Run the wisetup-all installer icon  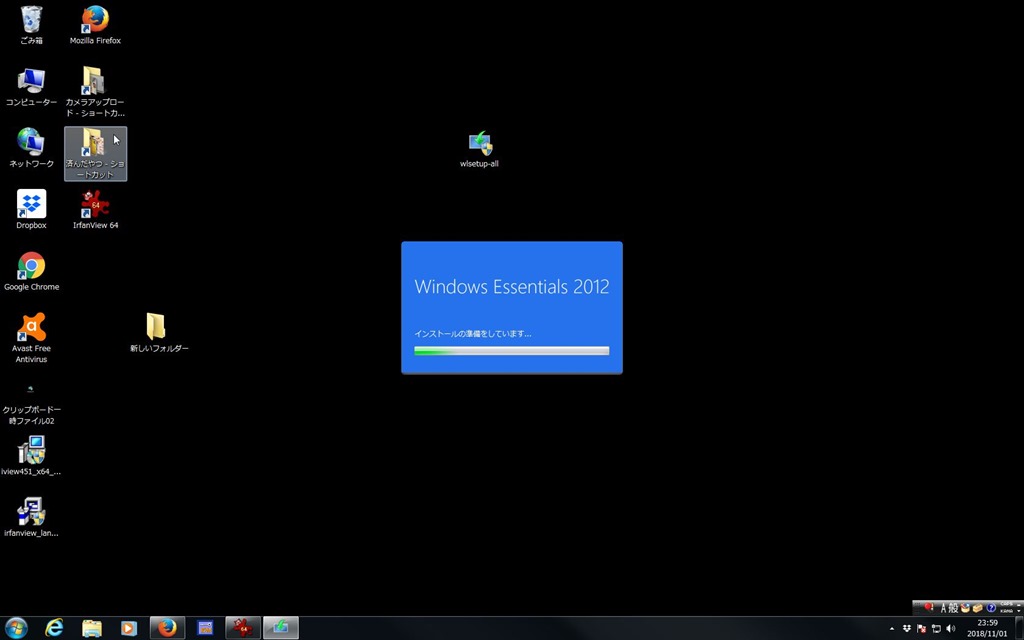(x=479, y=143)
